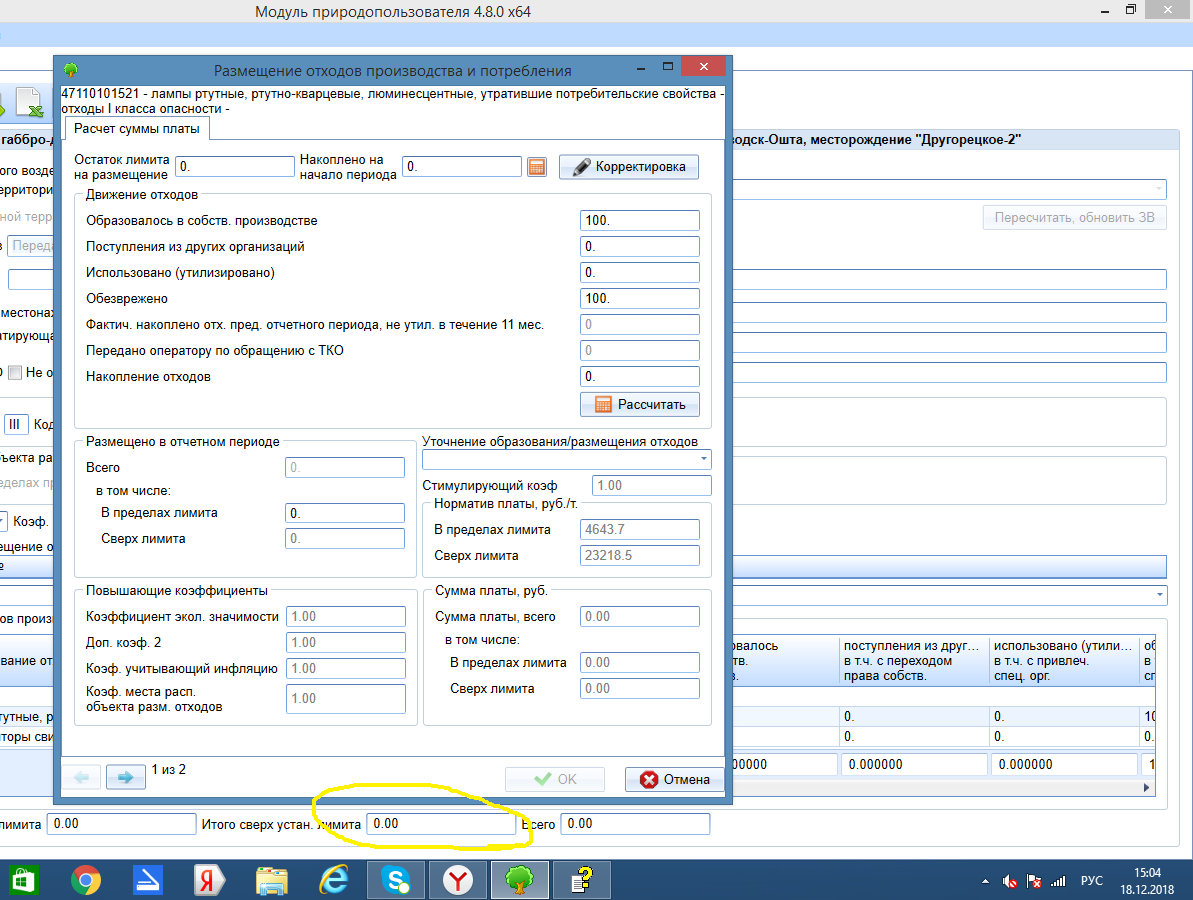1193x900 pixels.
Task: Click Стимулирующий коэф field
Action: (651, 485)
